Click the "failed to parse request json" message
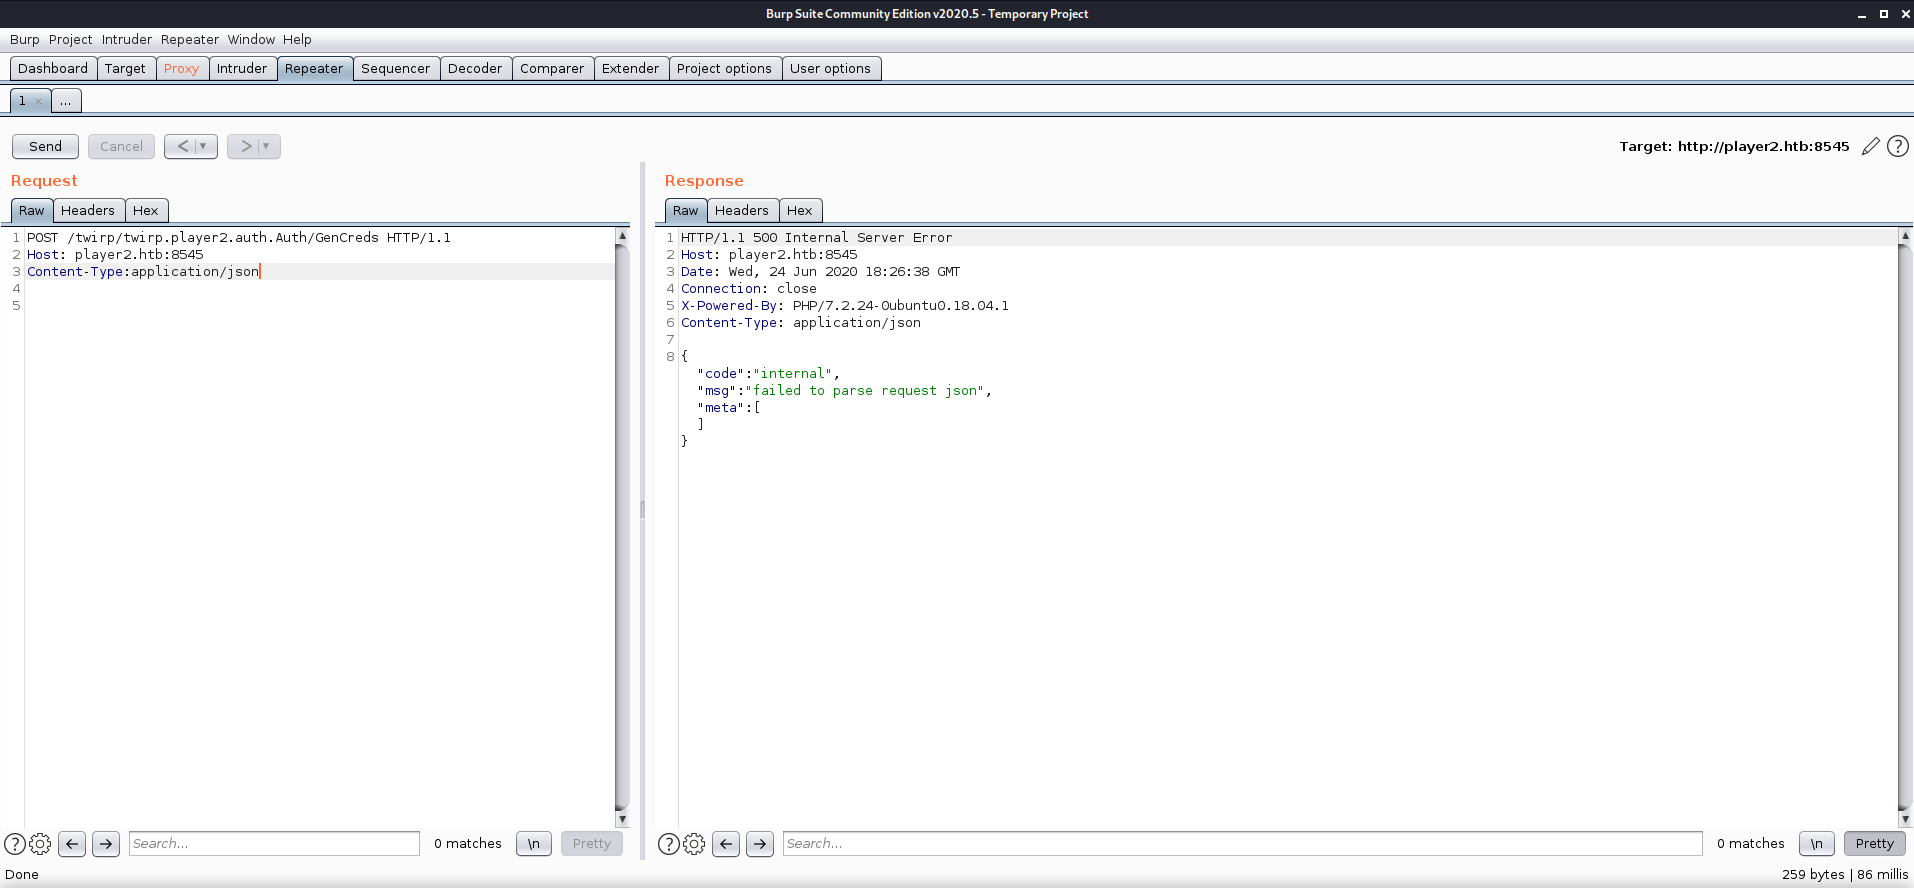 coord(869,391)
